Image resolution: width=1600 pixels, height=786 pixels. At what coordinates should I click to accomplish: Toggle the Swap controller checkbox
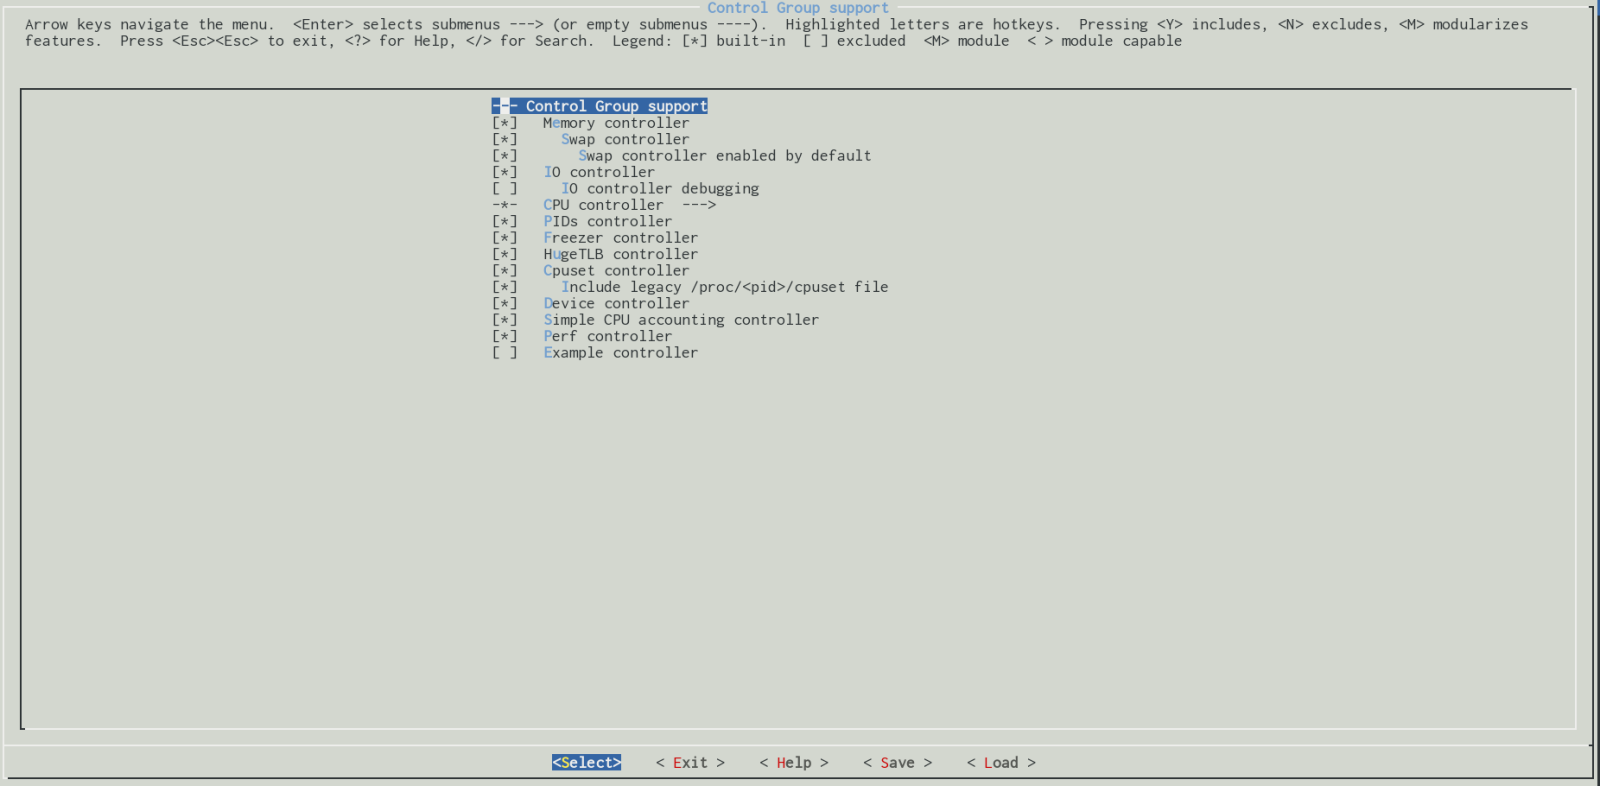505,140
